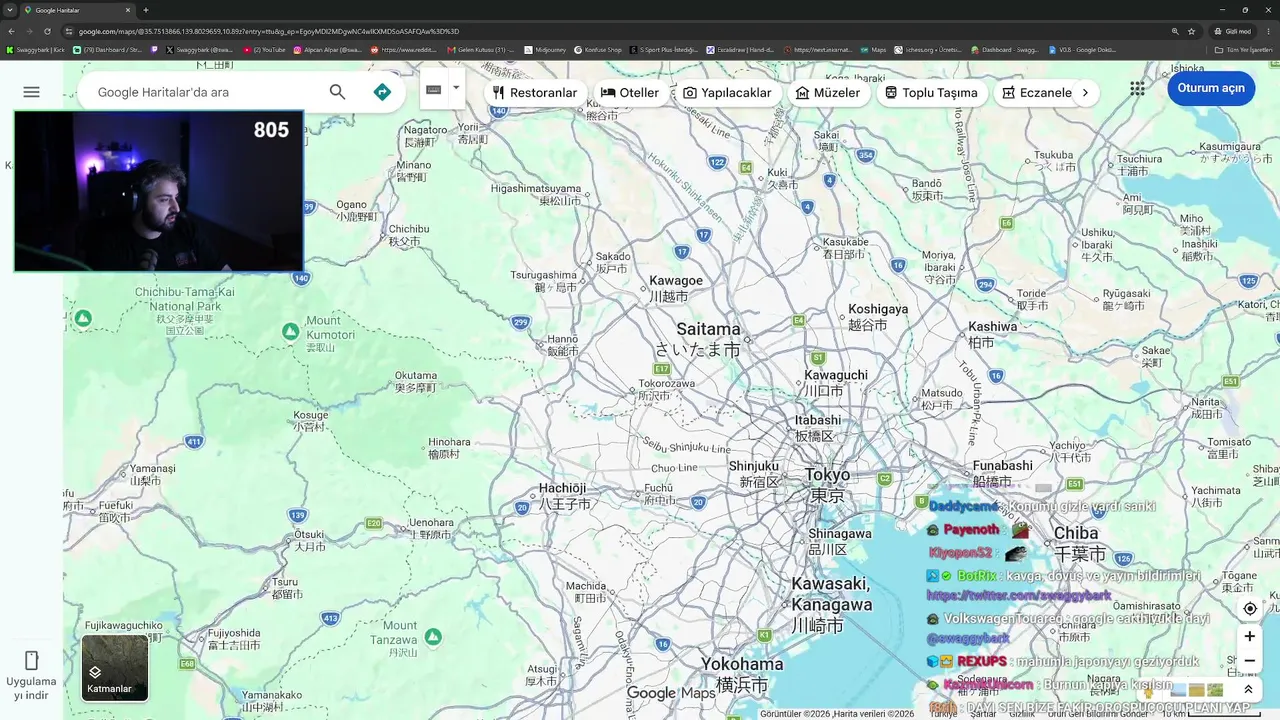
Task: Click the Gizli mod incognito indicator
Action: point(1234,31)
